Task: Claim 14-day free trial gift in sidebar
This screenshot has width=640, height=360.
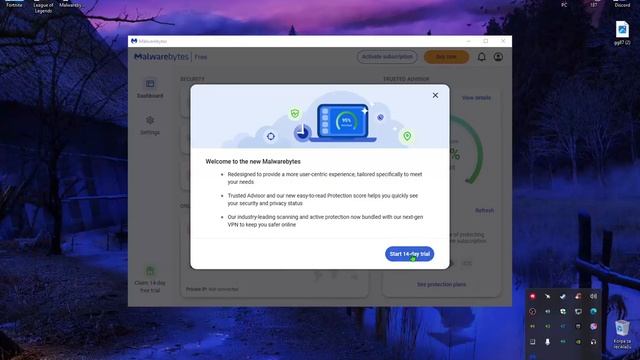Action: point(150,279)
